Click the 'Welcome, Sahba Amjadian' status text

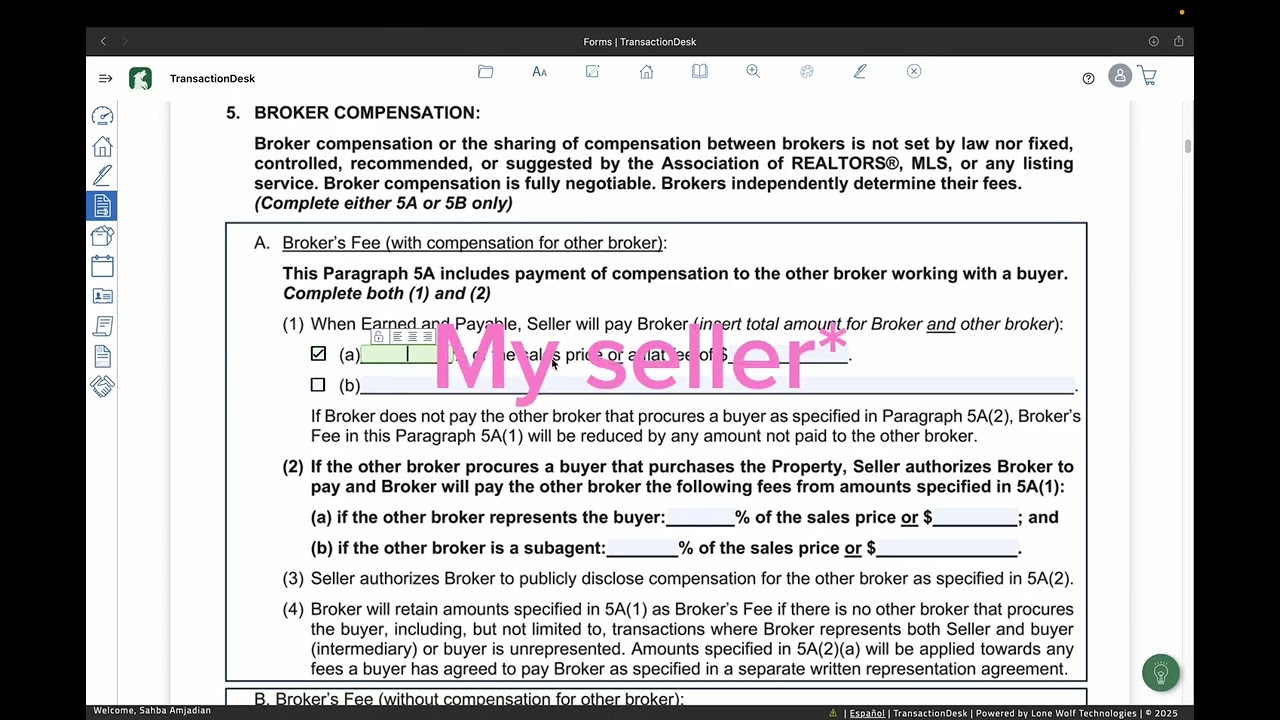point(152,711)
